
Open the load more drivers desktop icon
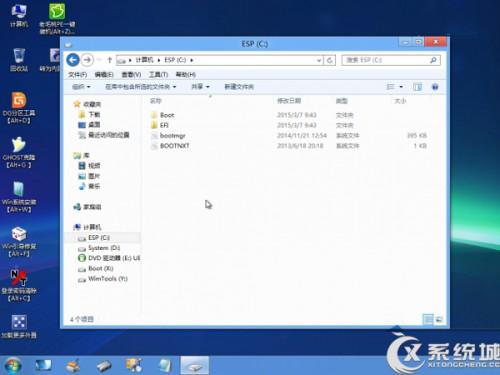click(x=19, y=327)
